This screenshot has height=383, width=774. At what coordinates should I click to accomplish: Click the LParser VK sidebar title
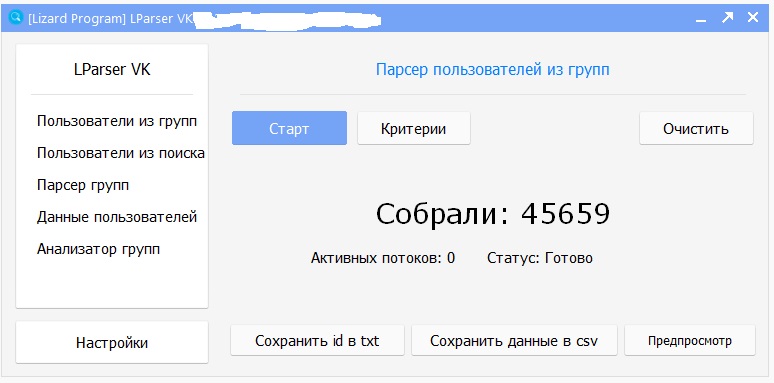pos(112,70)
